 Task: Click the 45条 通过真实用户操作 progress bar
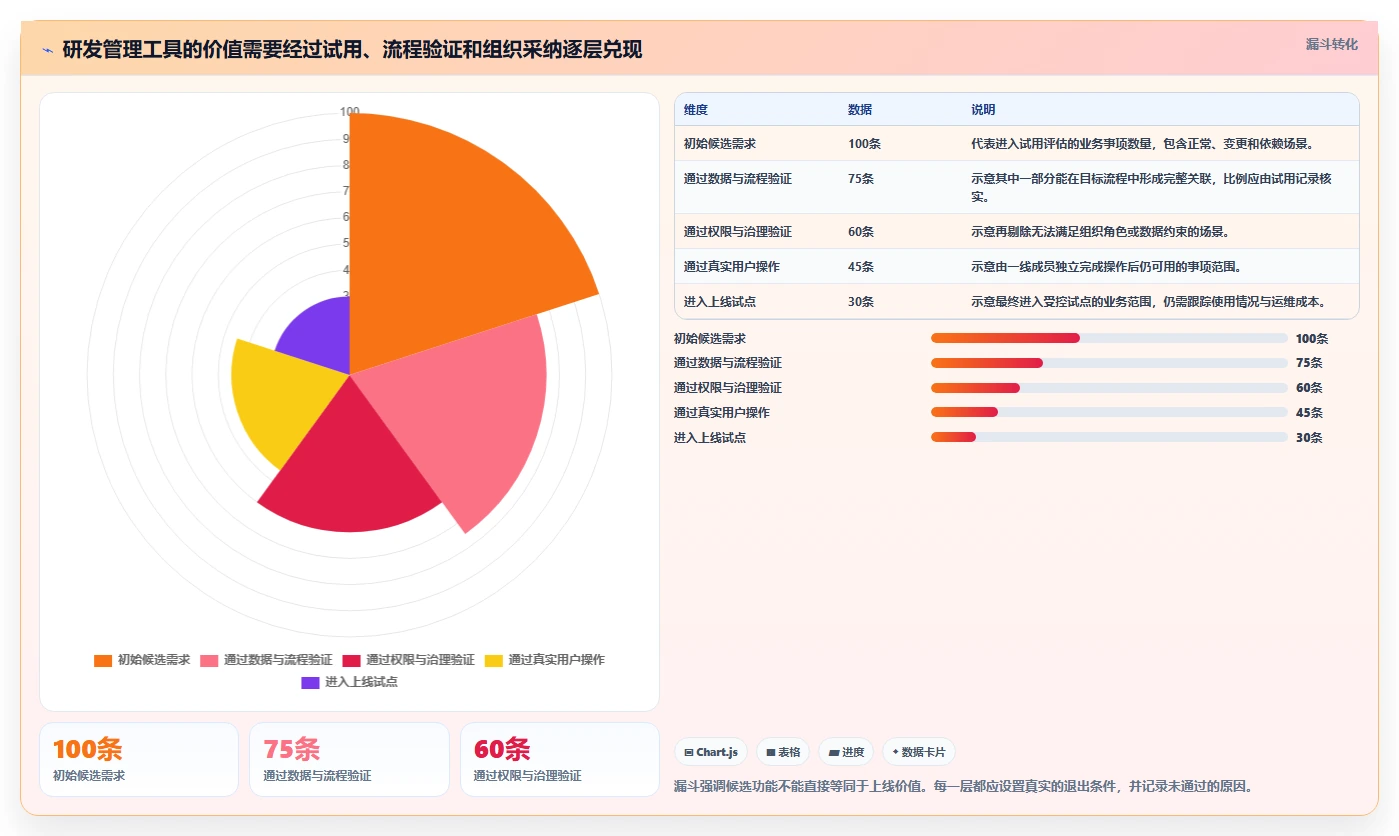pos(1109,412)
